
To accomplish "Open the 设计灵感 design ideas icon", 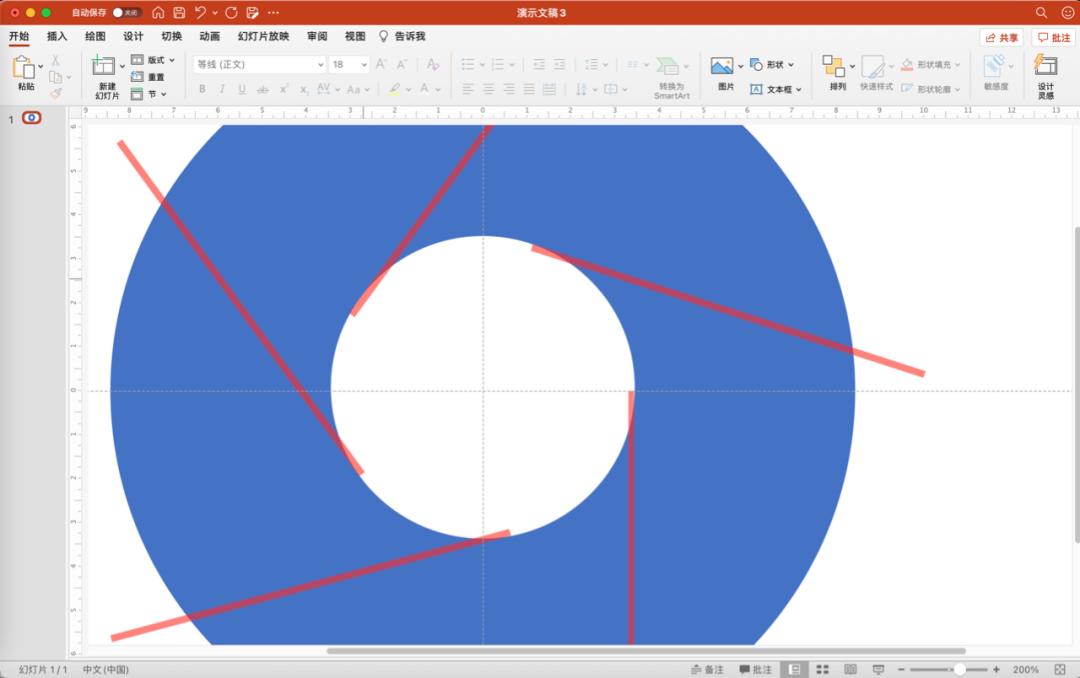I will 1045,66.
